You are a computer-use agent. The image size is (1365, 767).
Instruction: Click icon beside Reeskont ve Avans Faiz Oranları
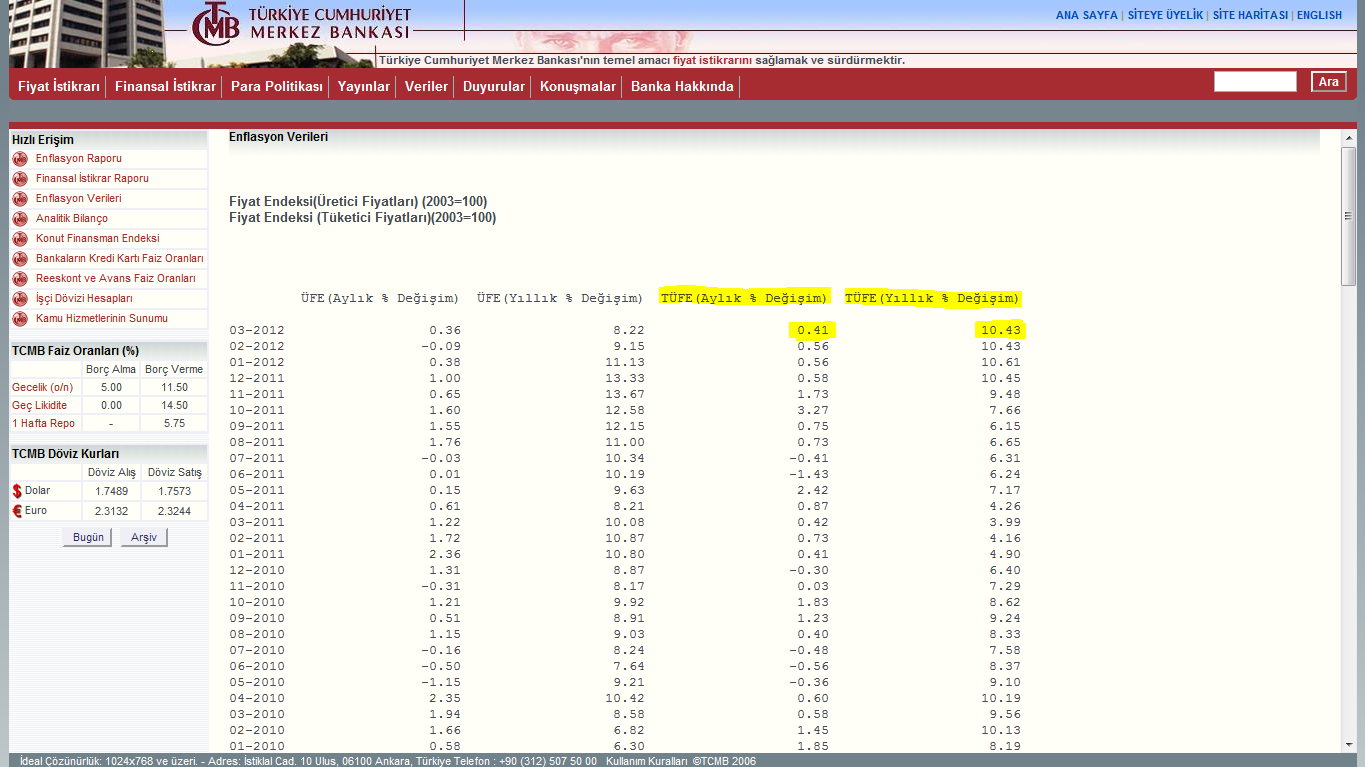click(19, 279)
